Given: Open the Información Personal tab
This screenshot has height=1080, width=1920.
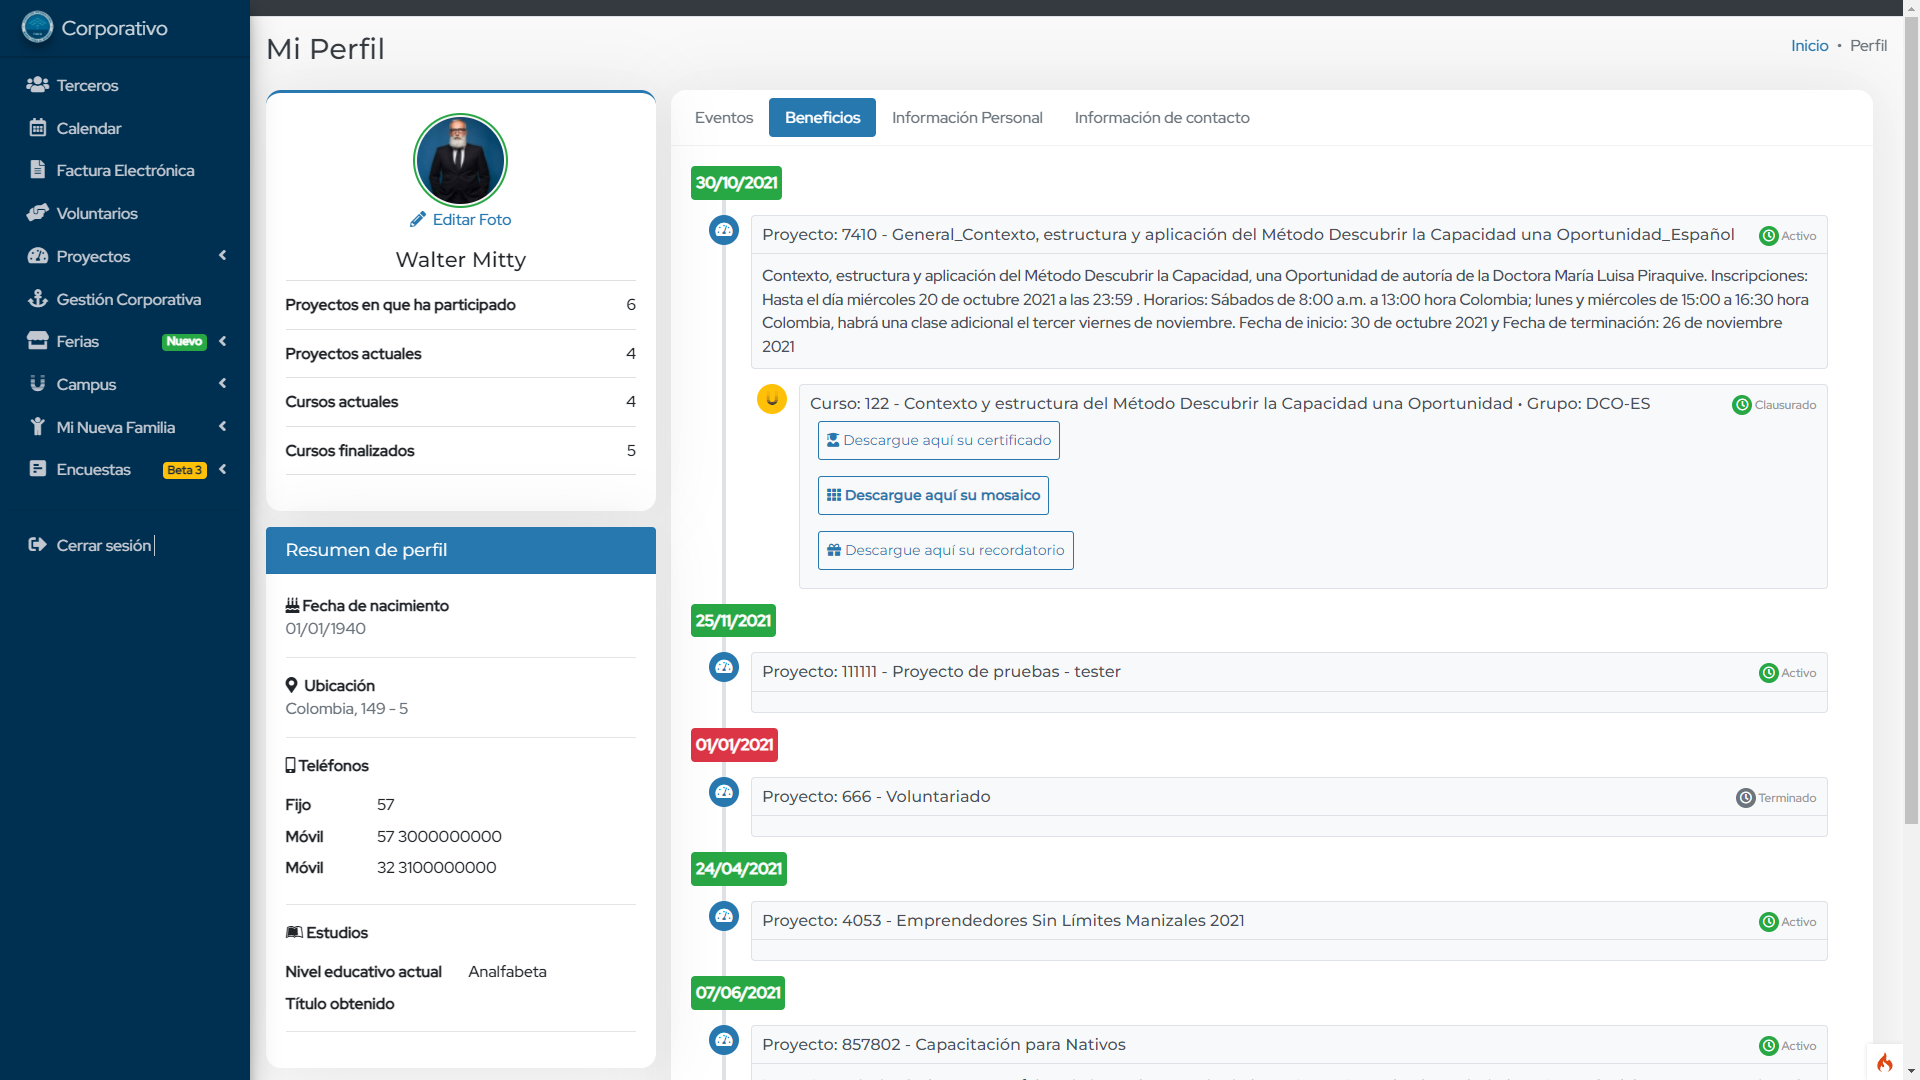Looking at the screenshot, I should click(x=966, y=118).
